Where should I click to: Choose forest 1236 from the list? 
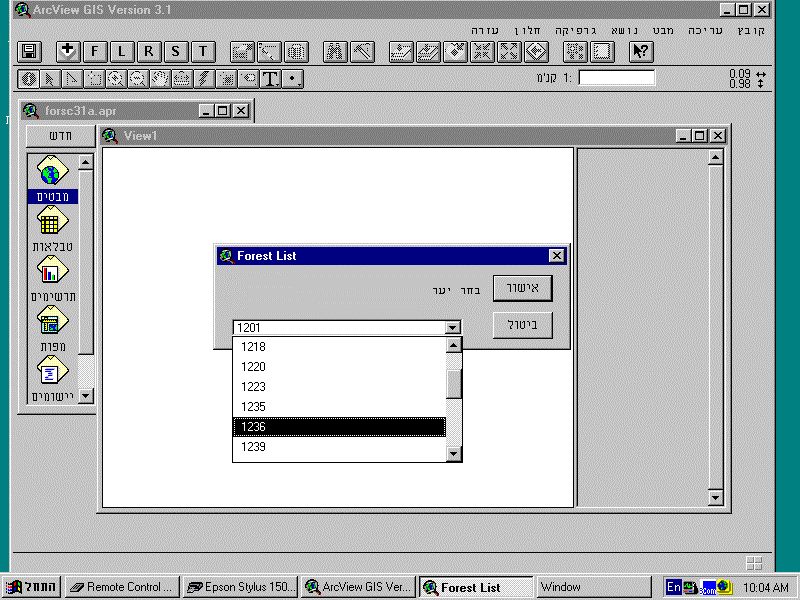pyautogui.click(x=339, y=427)
